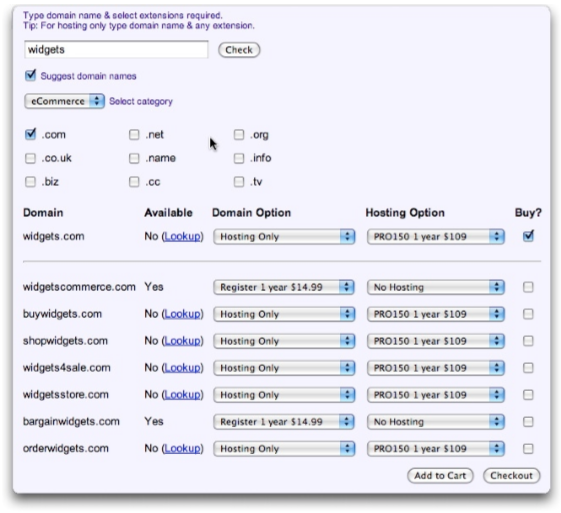Open No Hosting dropdown for bargainwidgets.com

coord(436,422)
